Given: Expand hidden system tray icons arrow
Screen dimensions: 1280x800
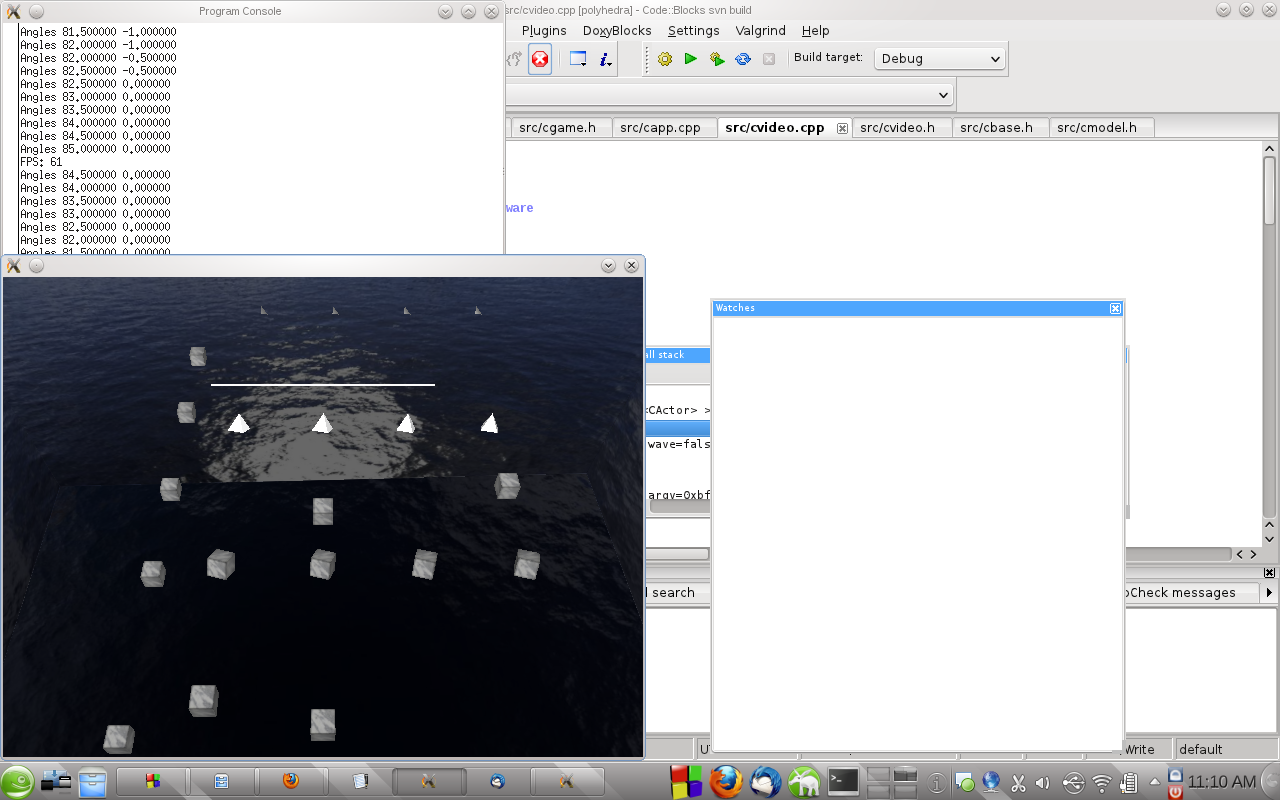Looking at the screenshot, I should point(1155,782).
